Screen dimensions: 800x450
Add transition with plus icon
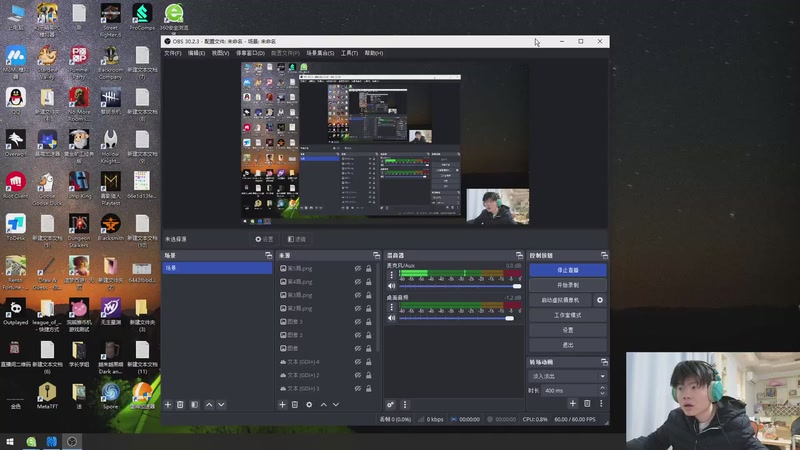tap(573, 404)
